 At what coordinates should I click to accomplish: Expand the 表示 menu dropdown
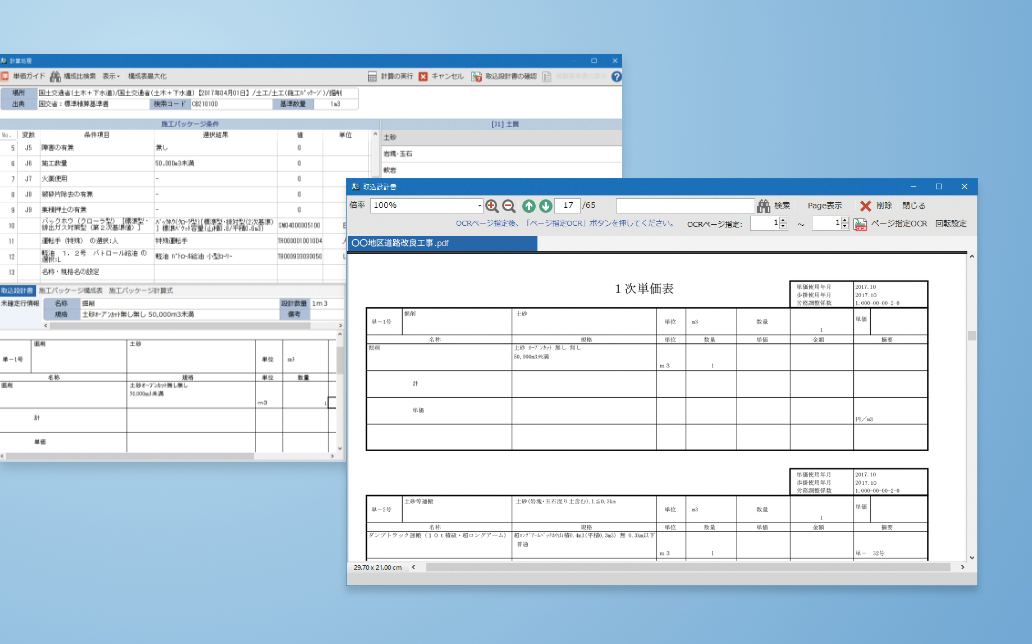[x=110, y=76]
